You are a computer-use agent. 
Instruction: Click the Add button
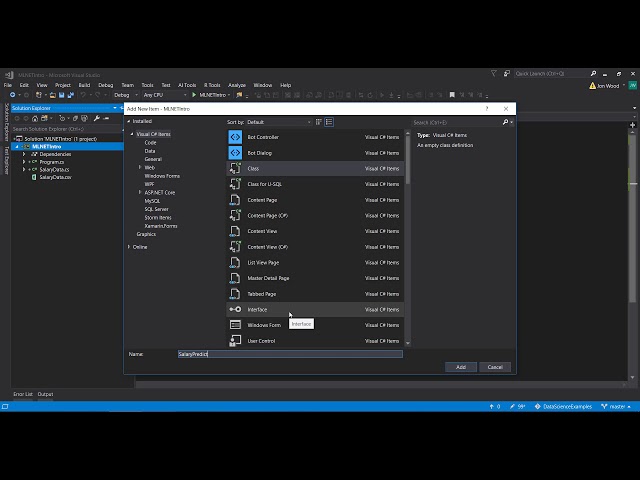pyautogui.click(x=461, y=367)
